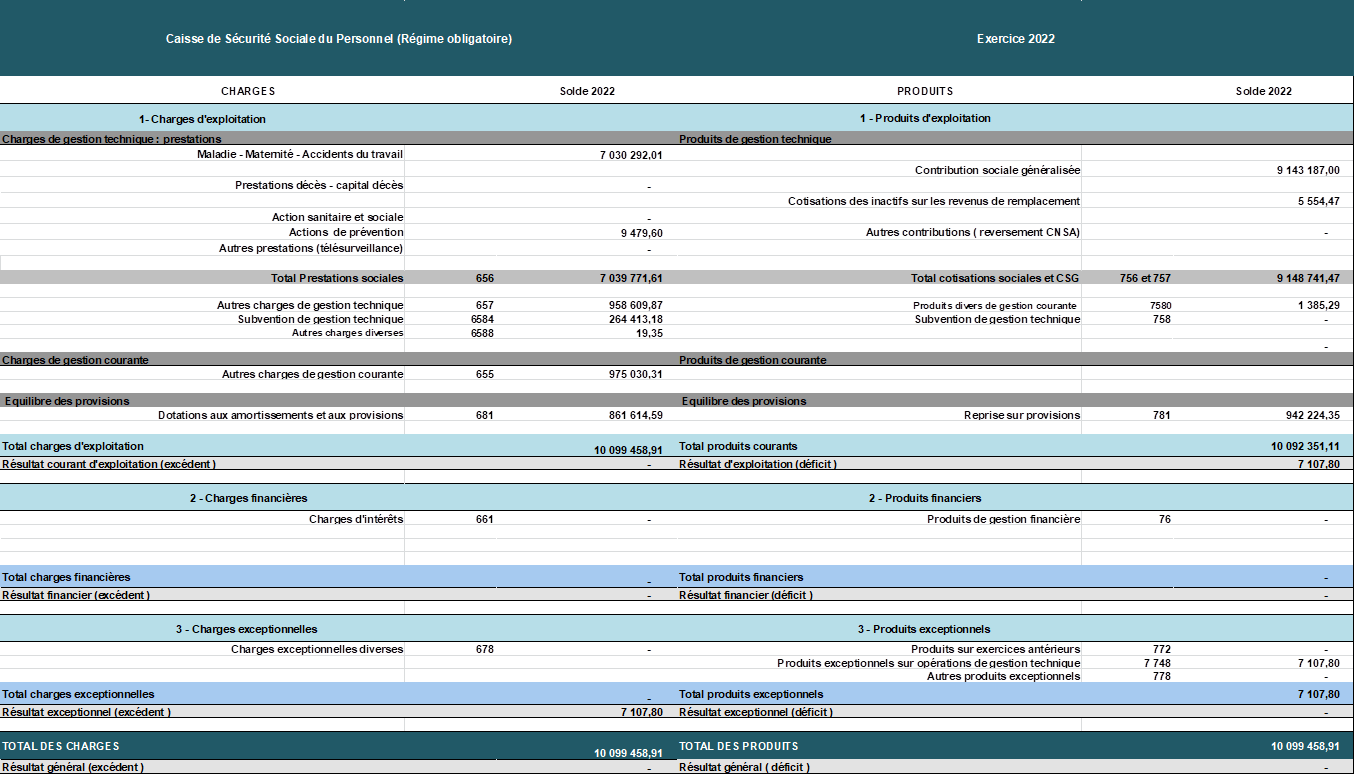
Task: Select the '1 - Produits d'exploitation' section header
Action: pos(924,118)
